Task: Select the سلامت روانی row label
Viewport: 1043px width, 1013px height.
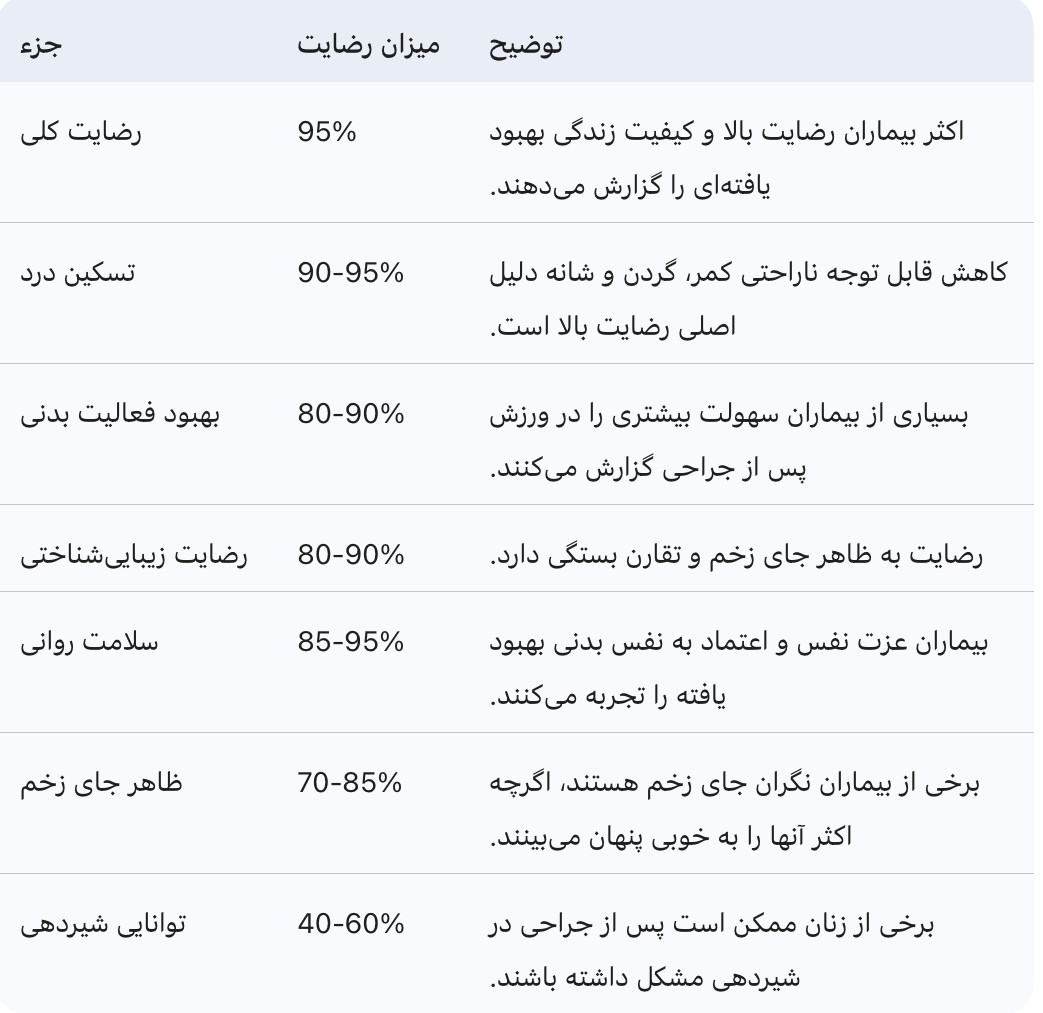Action: click(90, 642)
